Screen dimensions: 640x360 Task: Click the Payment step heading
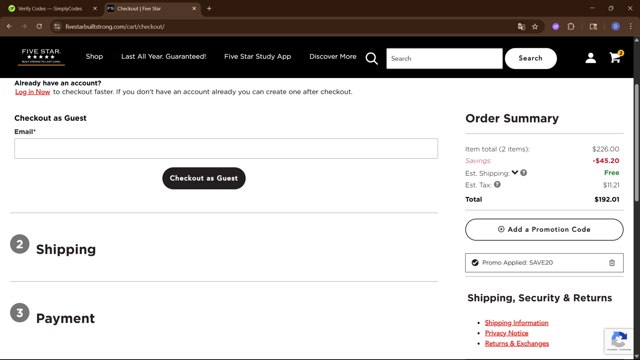click(65, 318)
